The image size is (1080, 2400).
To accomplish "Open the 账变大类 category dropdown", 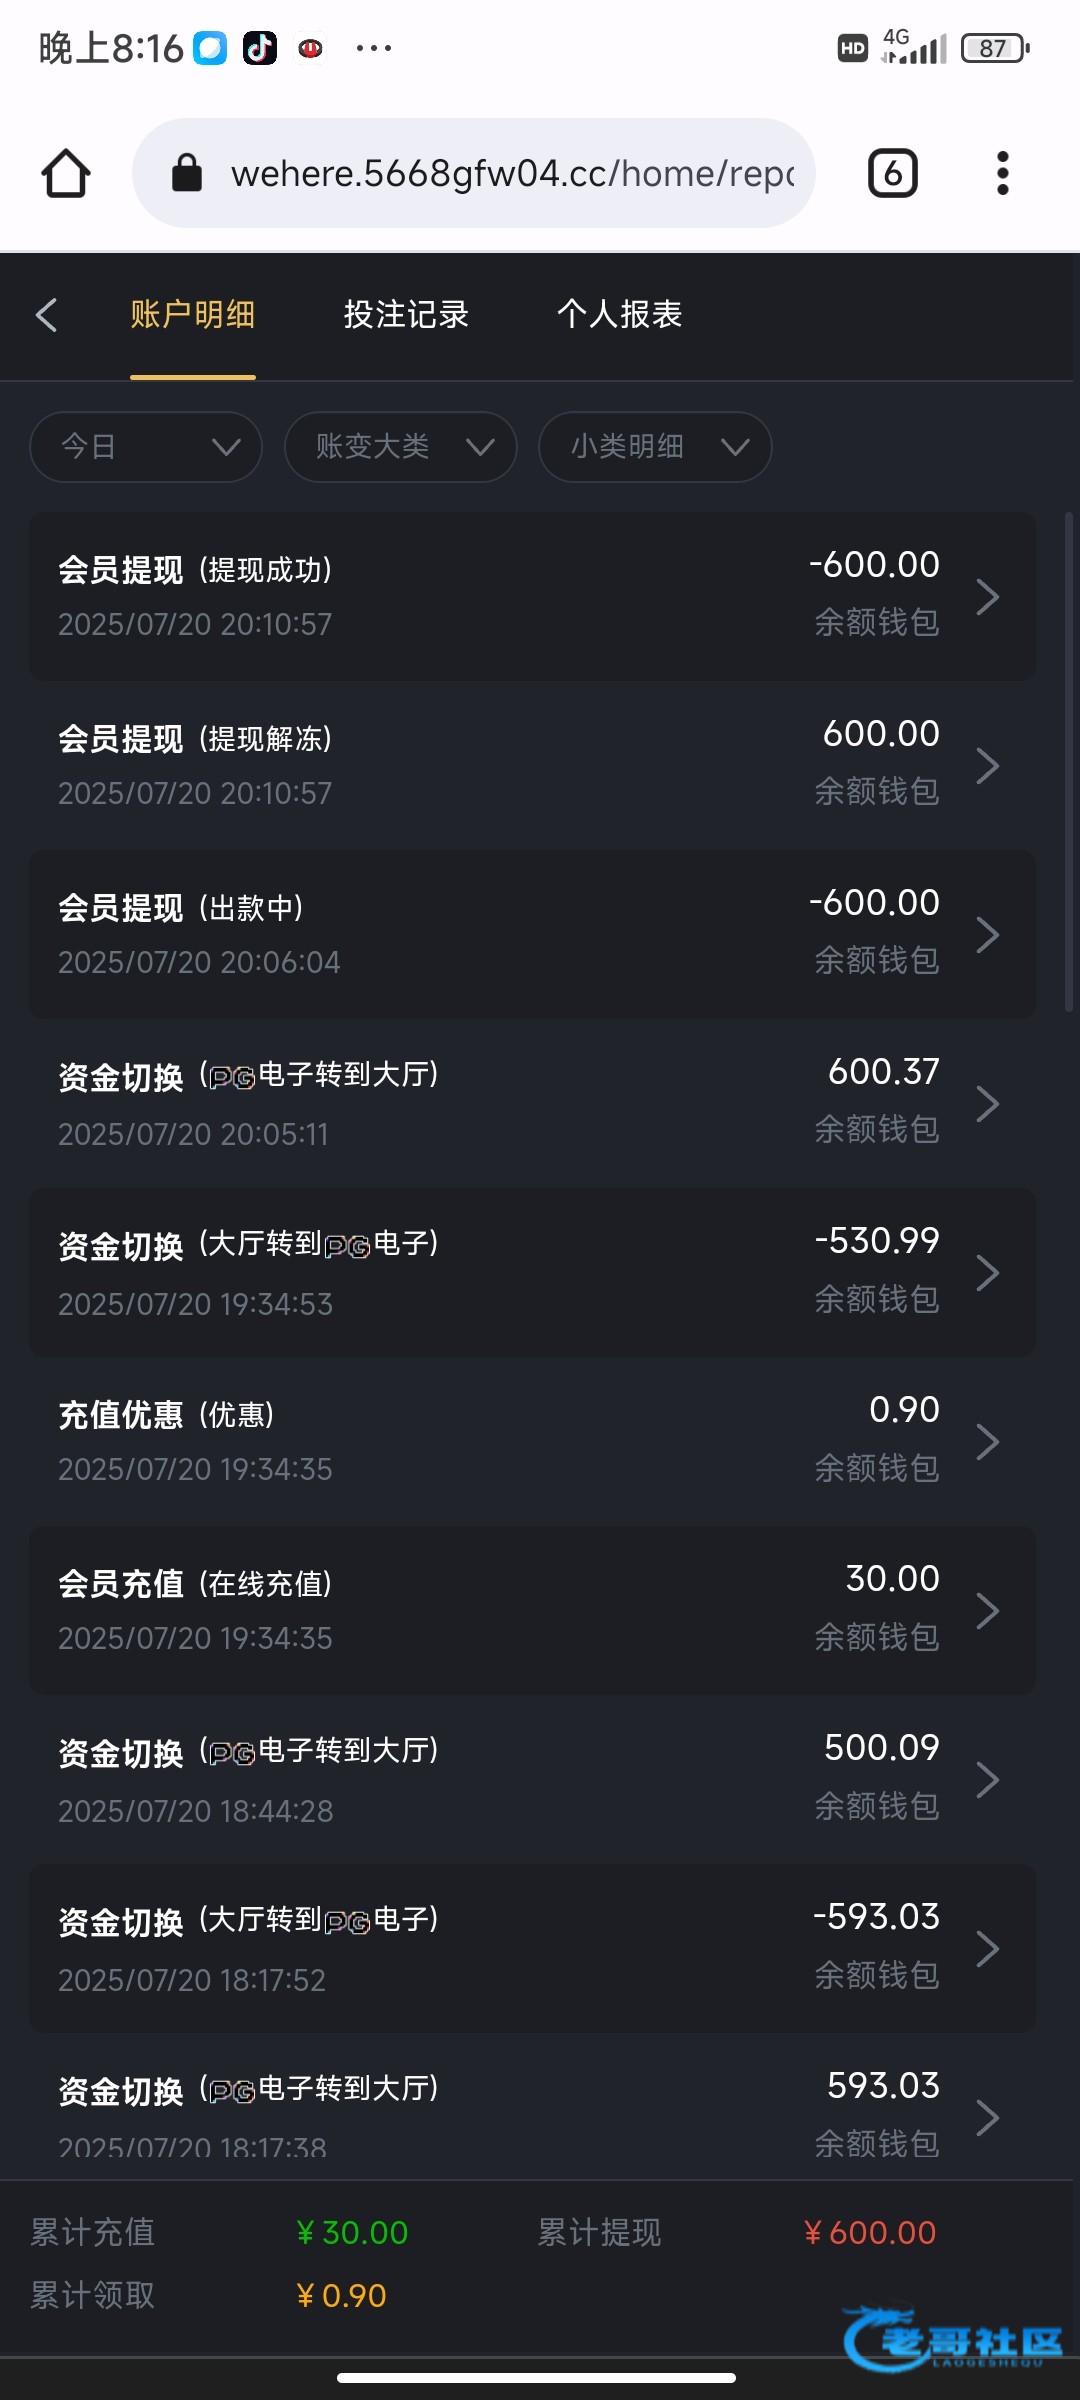I will pos(400,446).
